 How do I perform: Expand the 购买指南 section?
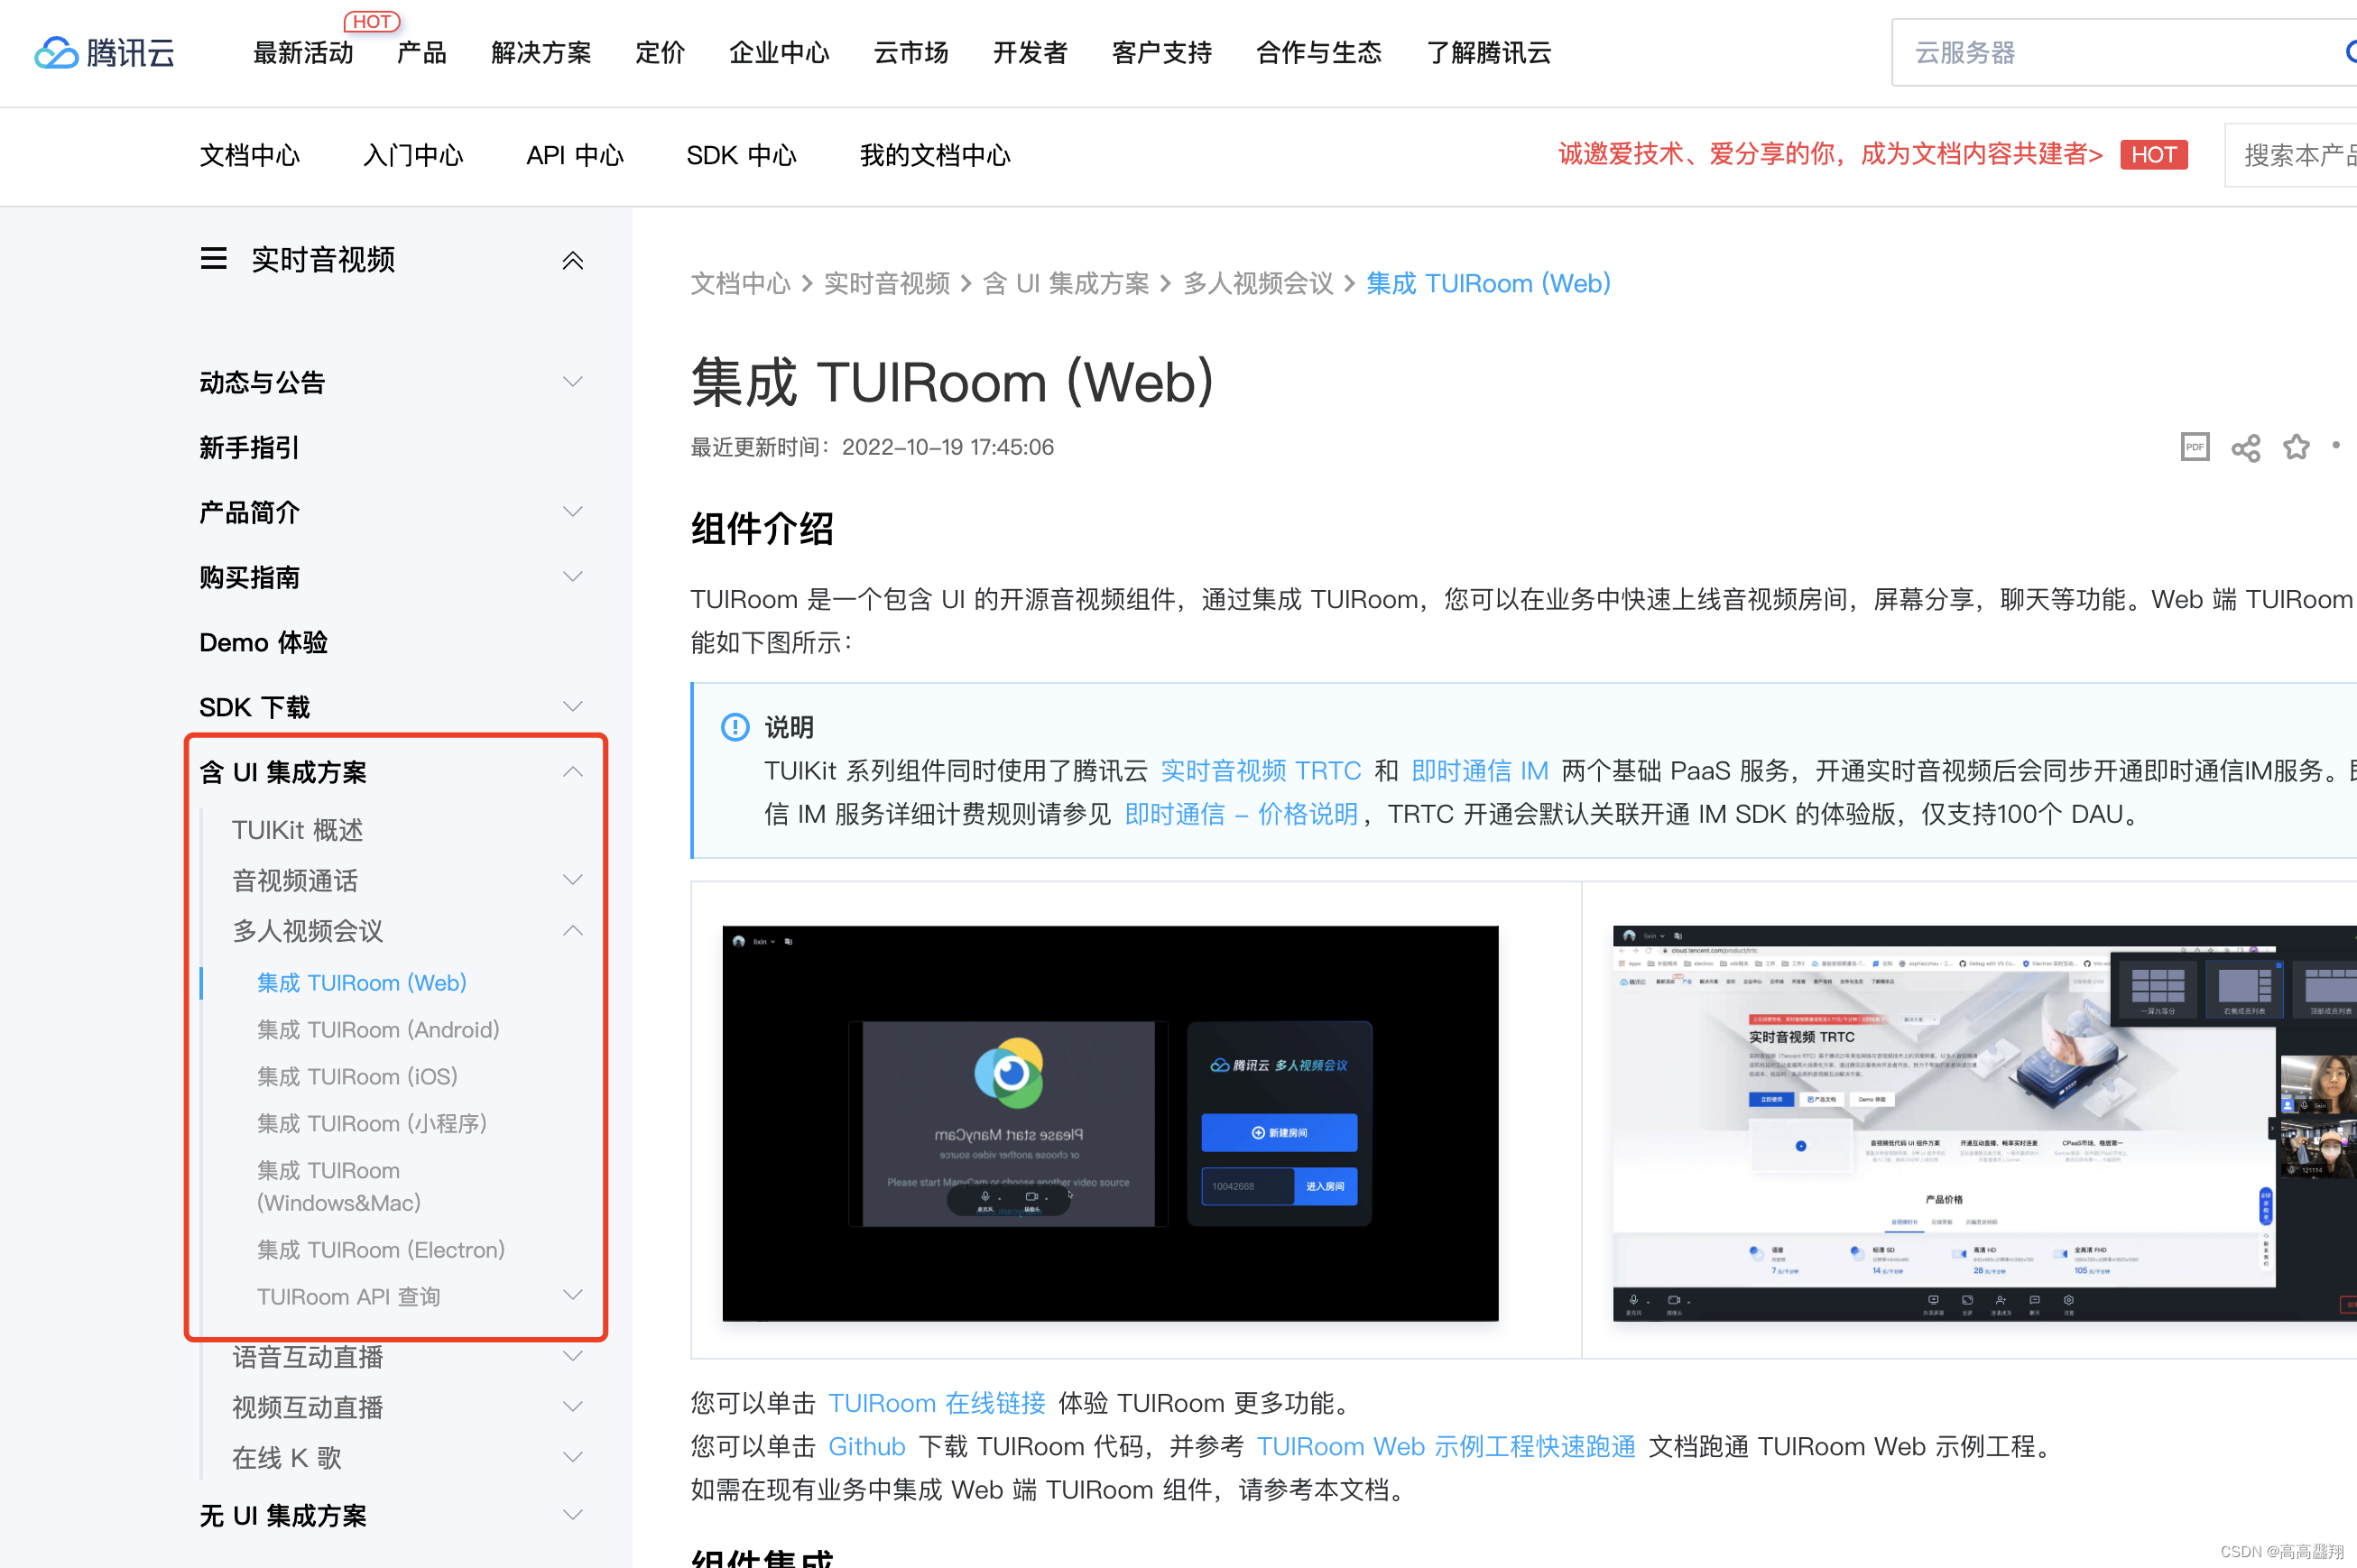[572, 577]
